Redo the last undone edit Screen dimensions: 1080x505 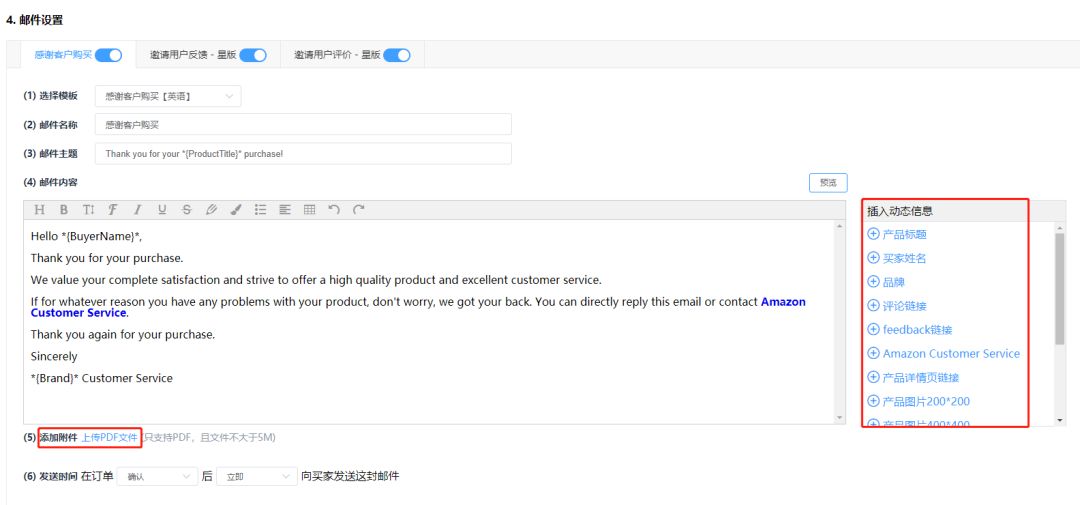tap(359, 210)
